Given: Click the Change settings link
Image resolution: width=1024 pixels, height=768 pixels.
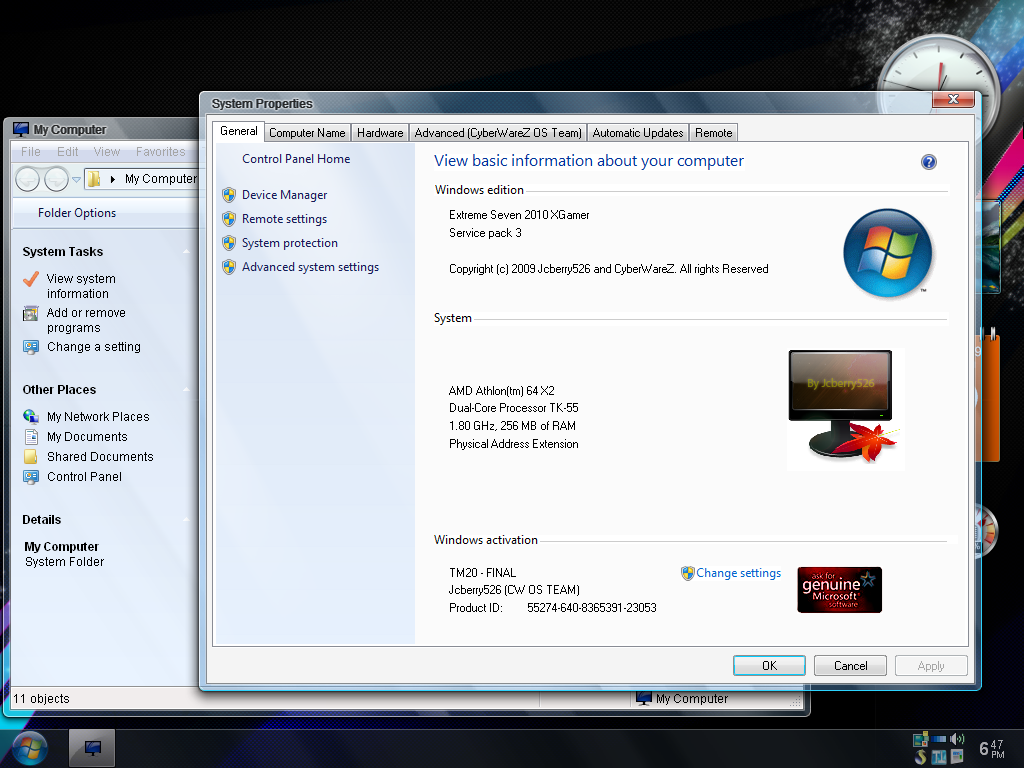Looking at the screenshot, I should point(738,573).
